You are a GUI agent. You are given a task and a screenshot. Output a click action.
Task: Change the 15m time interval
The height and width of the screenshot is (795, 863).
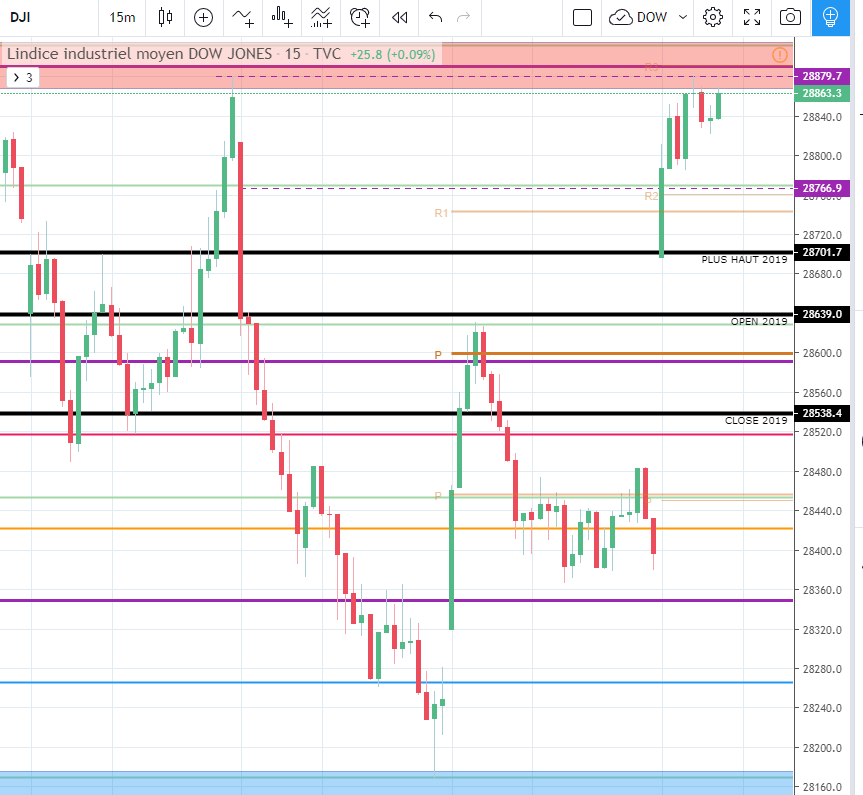[122, 17]
